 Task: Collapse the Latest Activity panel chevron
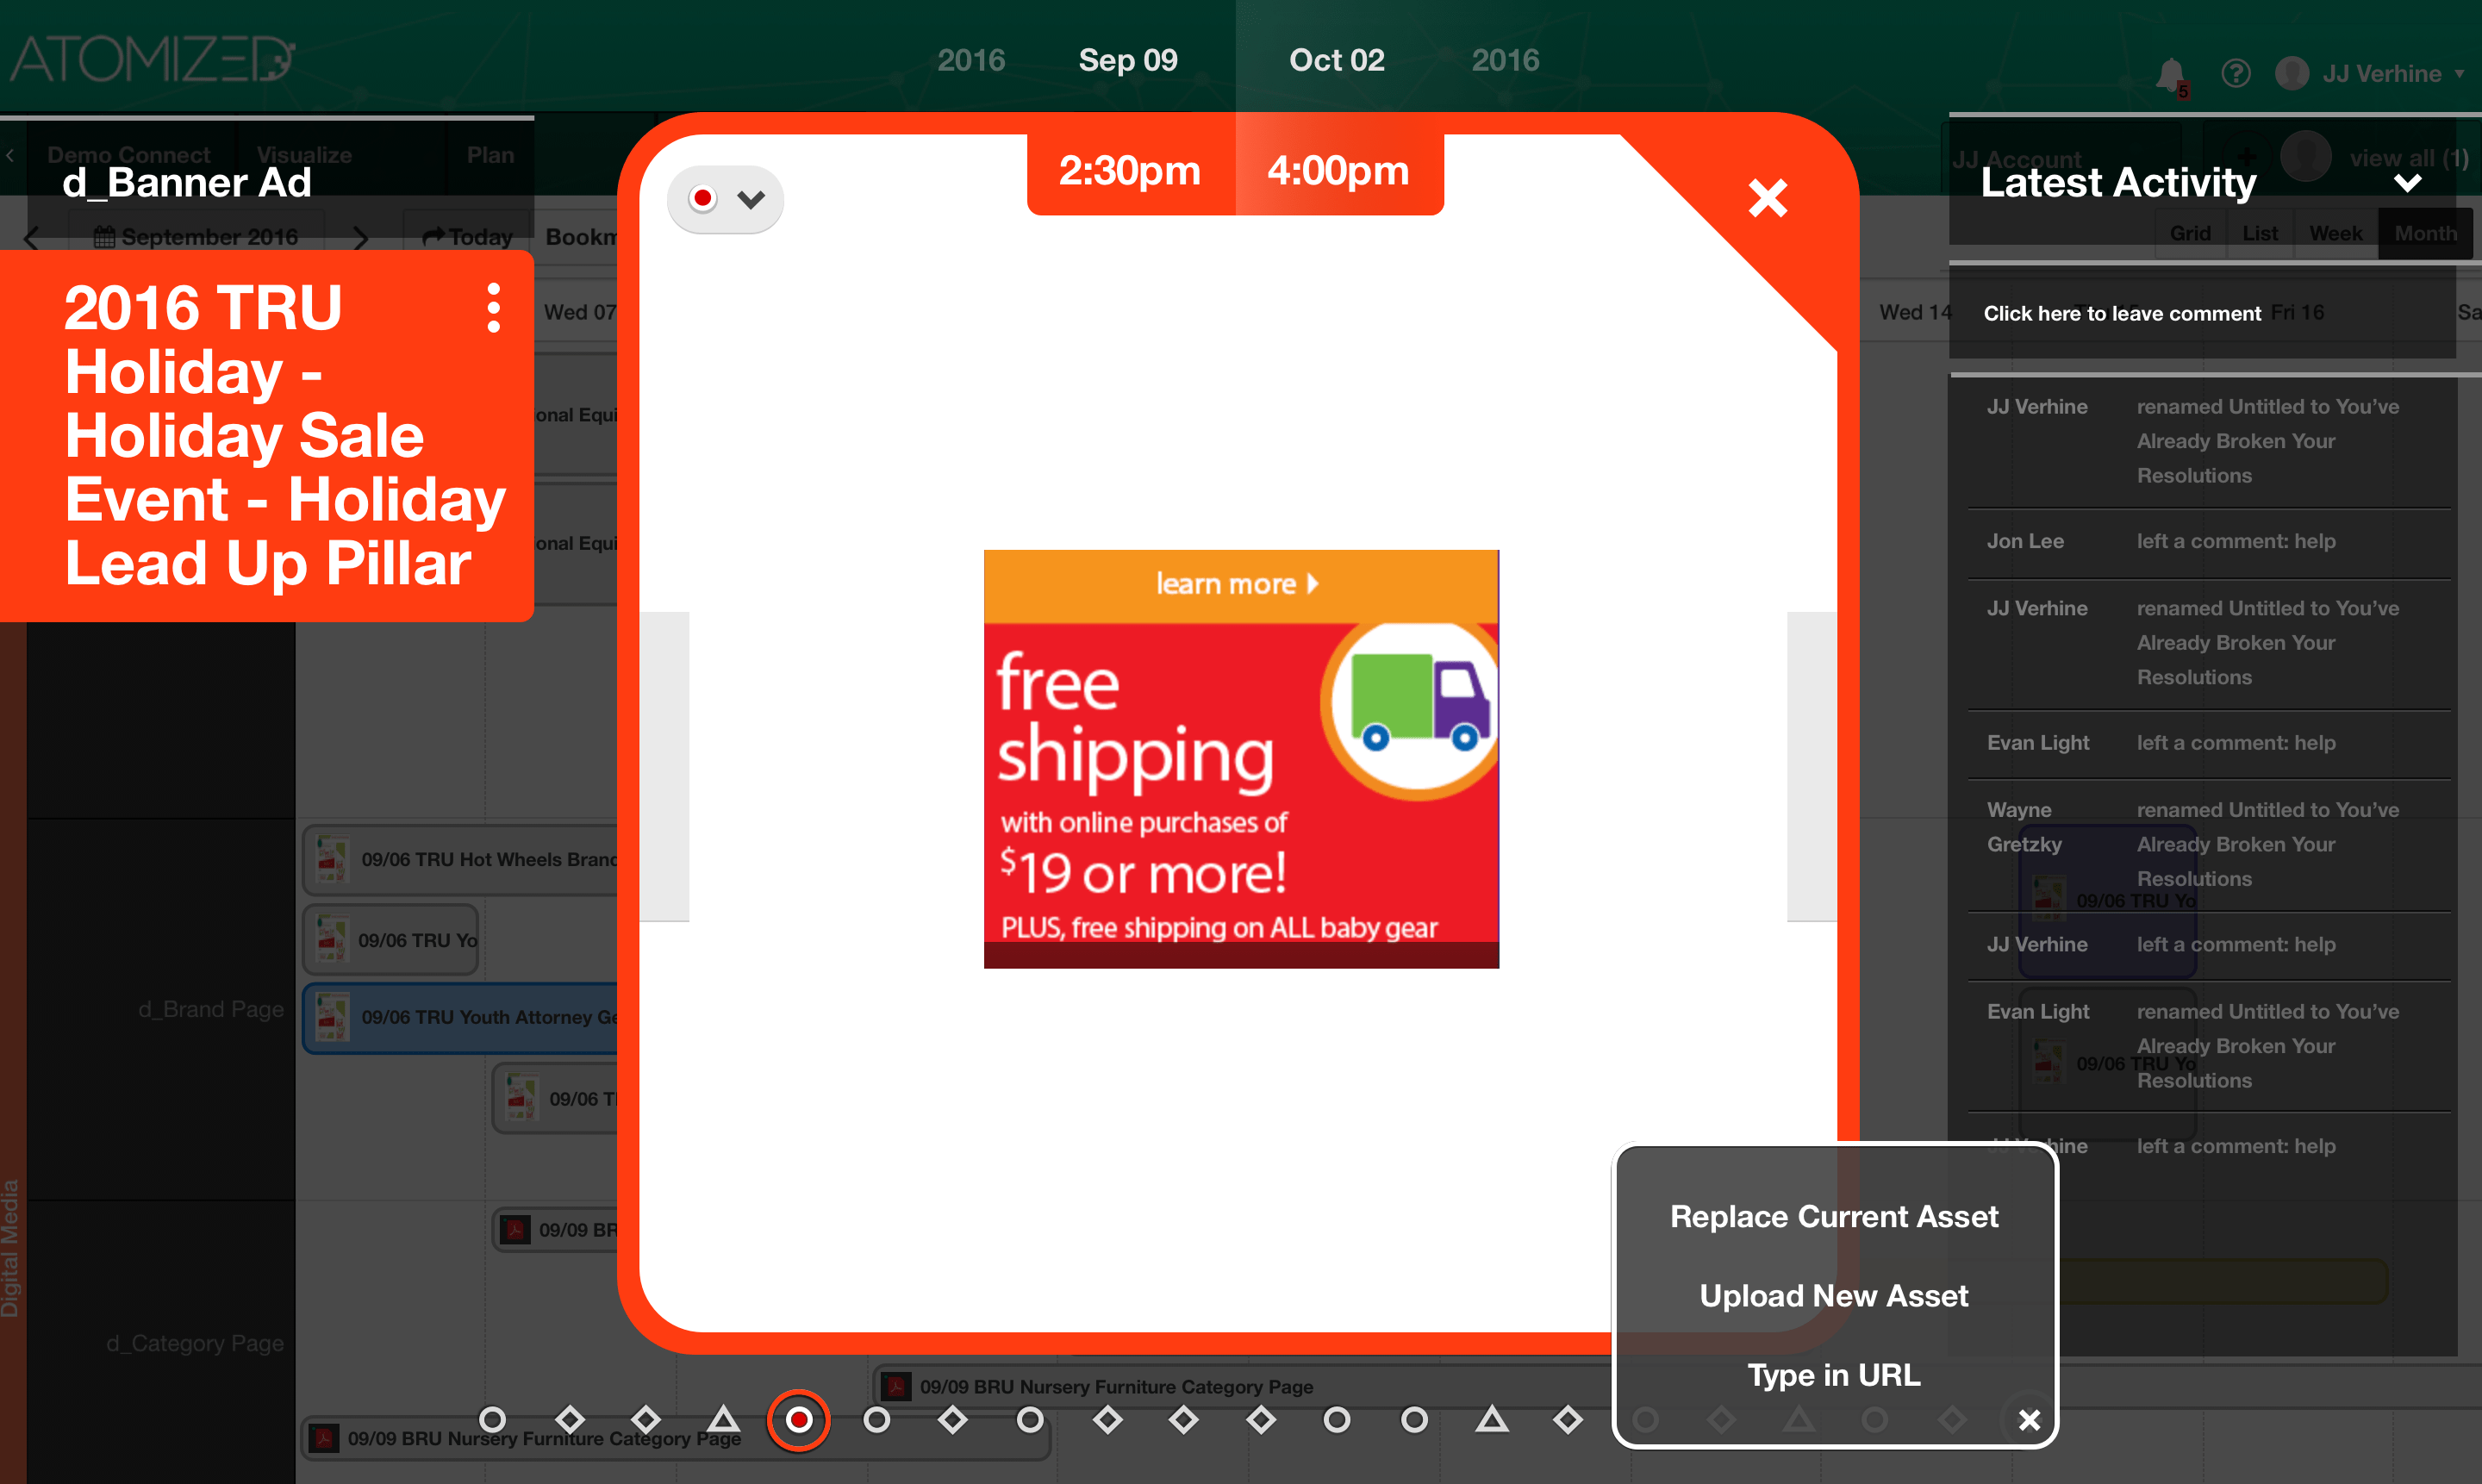[x=2408, y=183]
